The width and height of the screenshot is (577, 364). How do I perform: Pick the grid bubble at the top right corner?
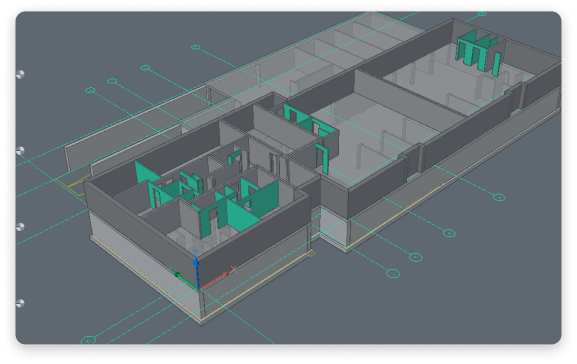(x=482, y=14)
